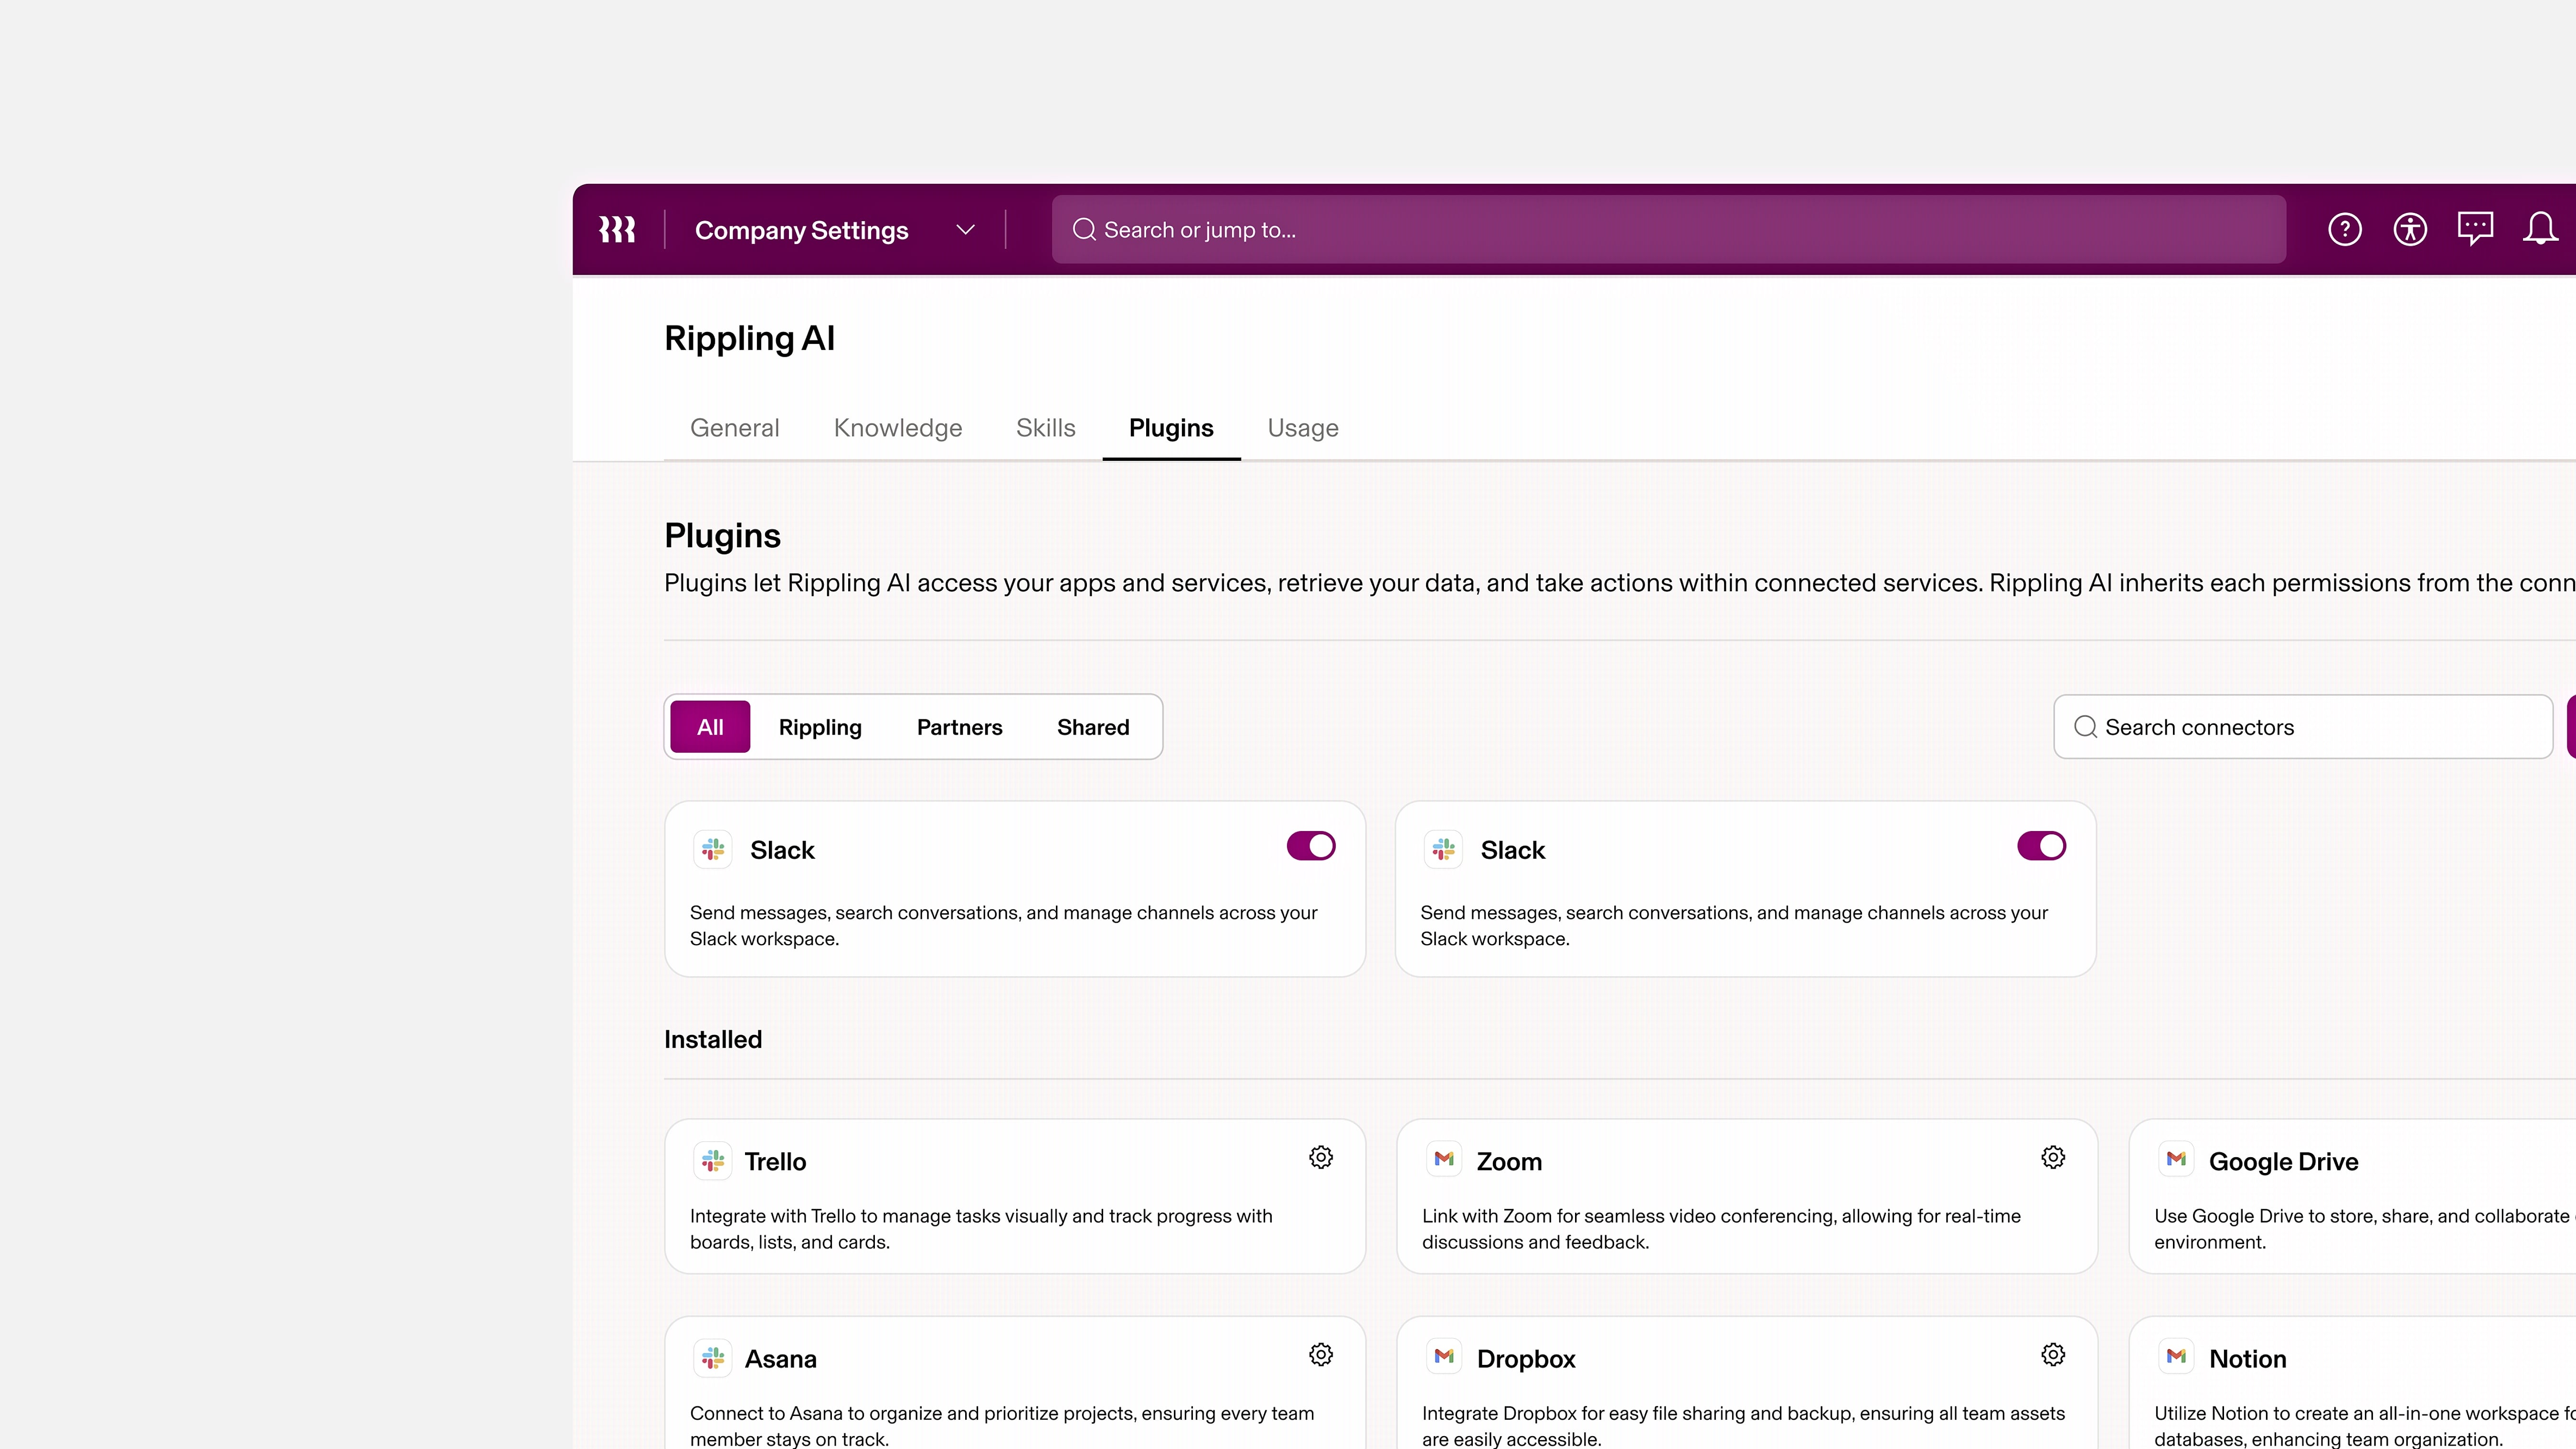Click the Notion plugin name
Image resolution: width=2576 pixels, height=1449 pixels.
pyautogui.click(x=2247, y=1359)
